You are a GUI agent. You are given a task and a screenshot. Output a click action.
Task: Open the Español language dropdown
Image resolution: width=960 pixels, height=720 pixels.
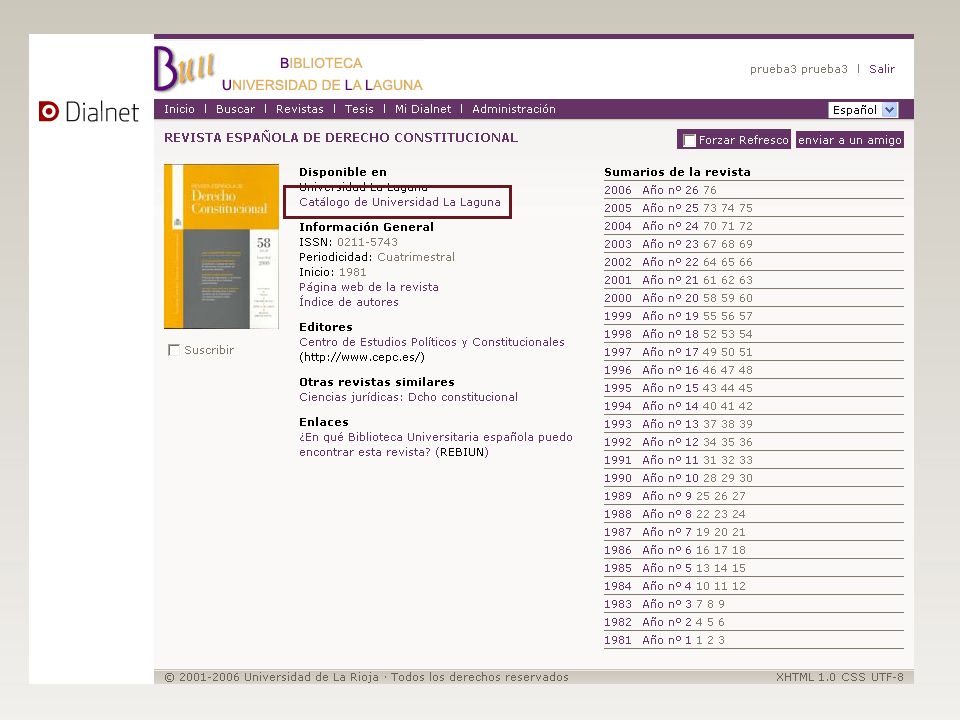863,110
